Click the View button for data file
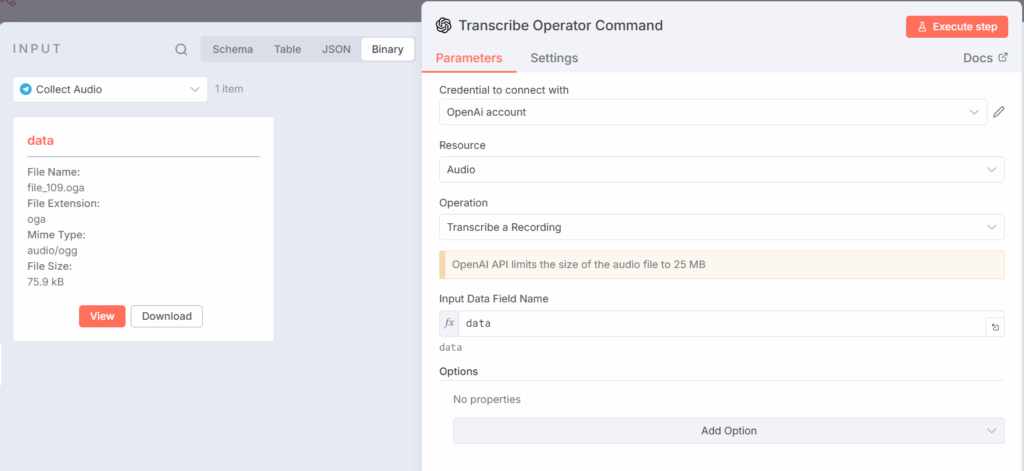The height and width of the screenshot is (471, 1024). [102, 316]
